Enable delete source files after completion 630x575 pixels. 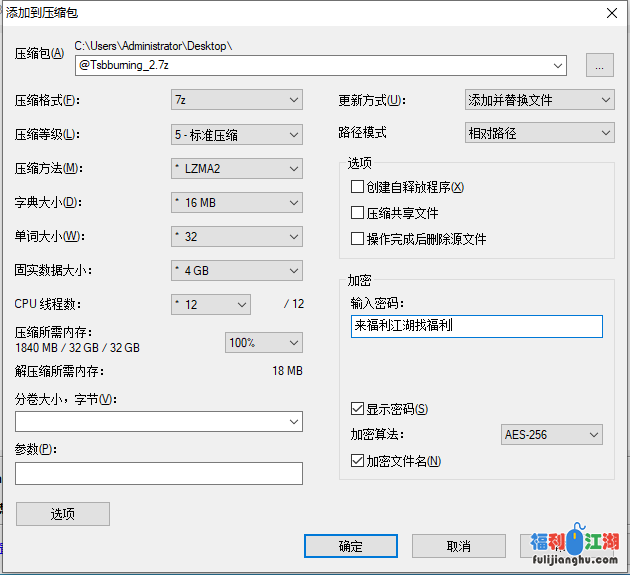358,239
